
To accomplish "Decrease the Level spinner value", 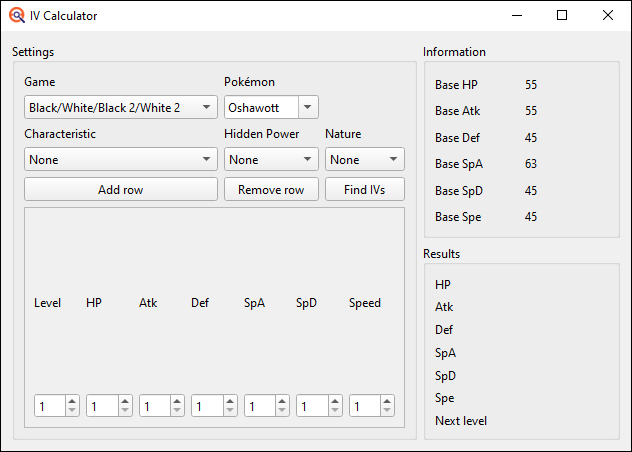I will click(72, 410).
